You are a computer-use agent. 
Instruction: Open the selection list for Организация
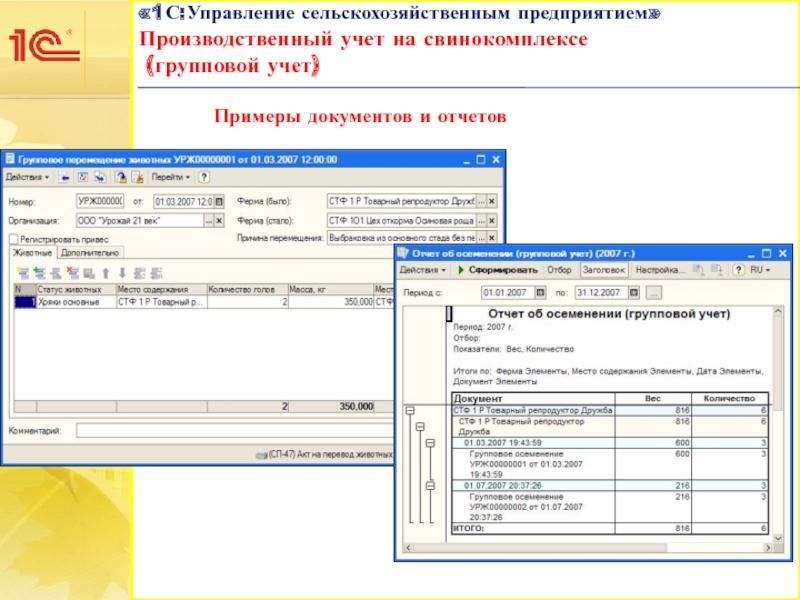click(x=209, y=221)
